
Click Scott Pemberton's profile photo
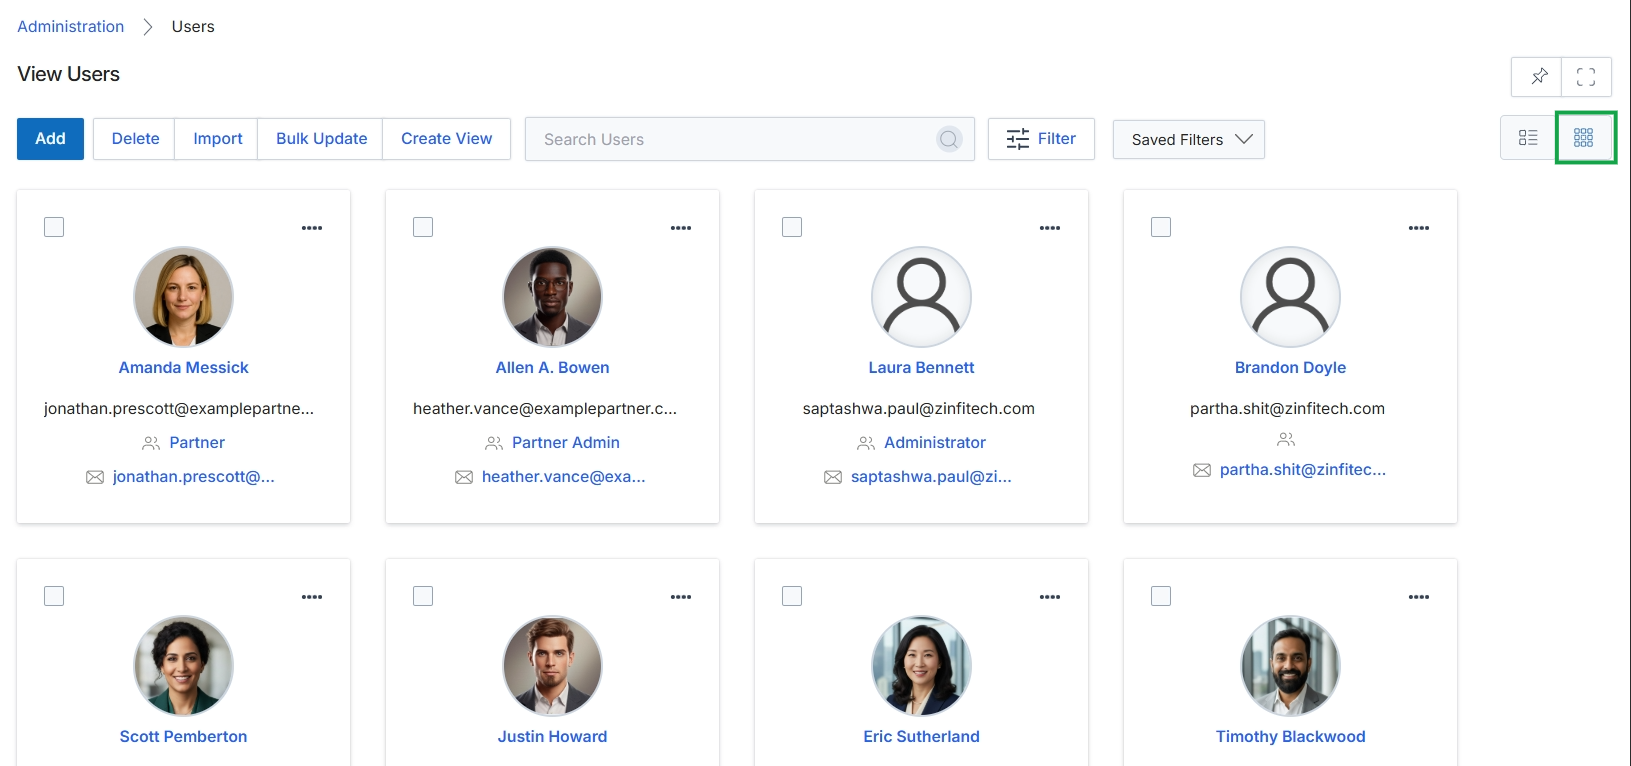click(183, 666)
